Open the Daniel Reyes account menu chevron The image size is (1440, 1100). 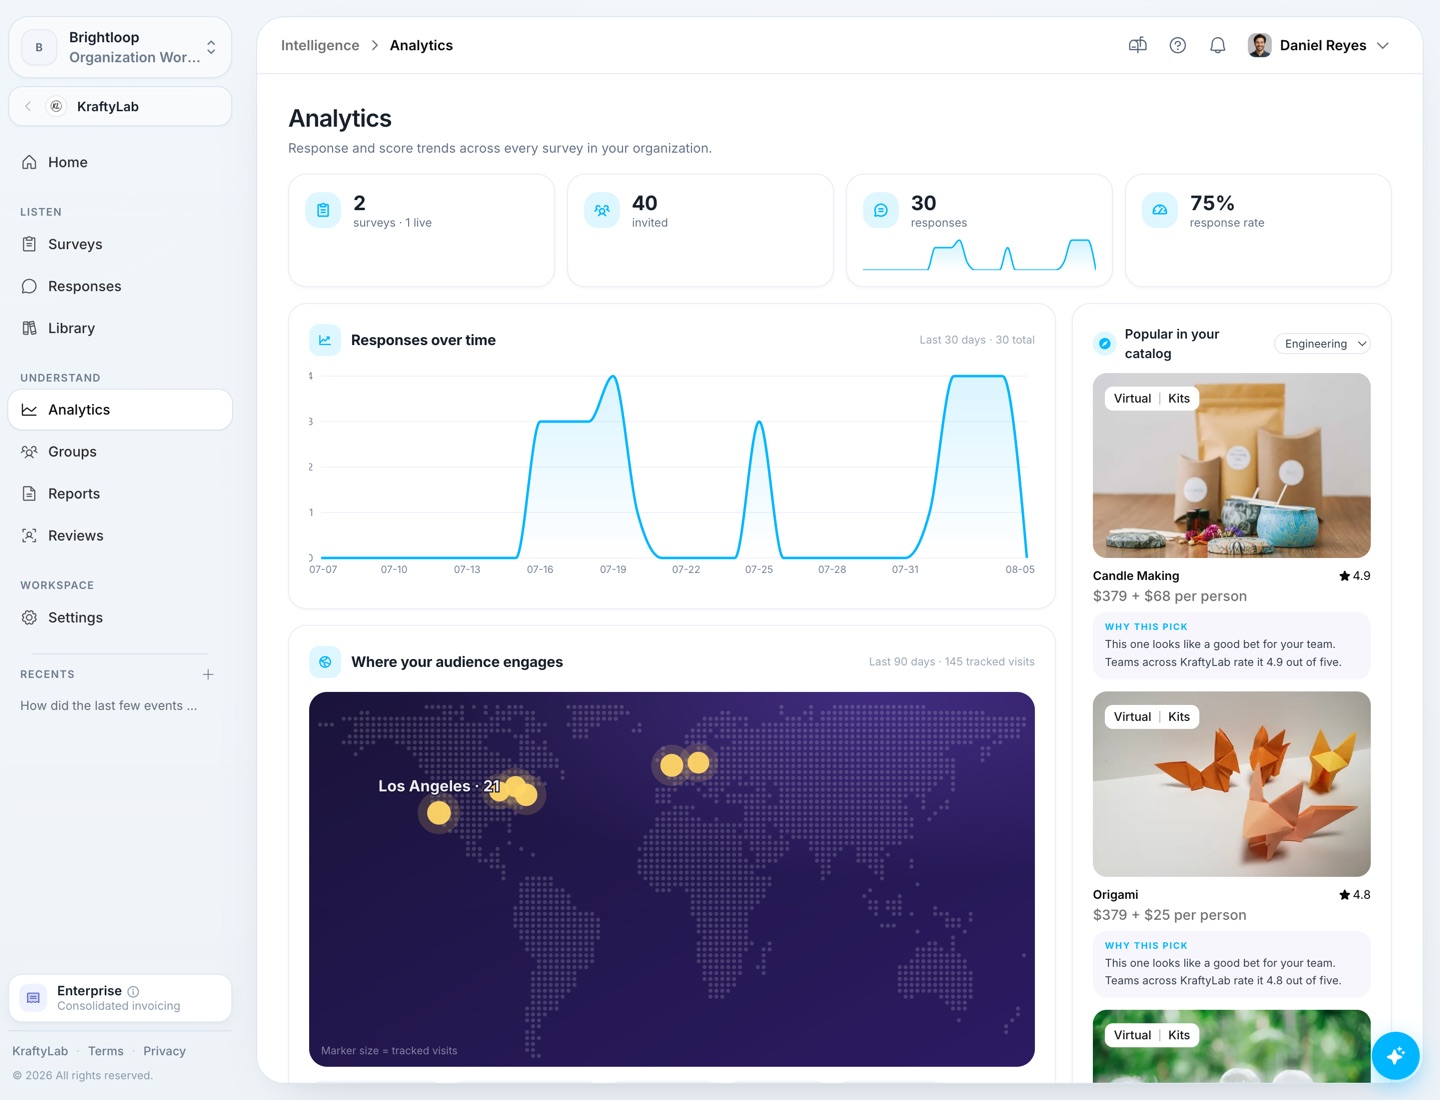coord(1383,45)
